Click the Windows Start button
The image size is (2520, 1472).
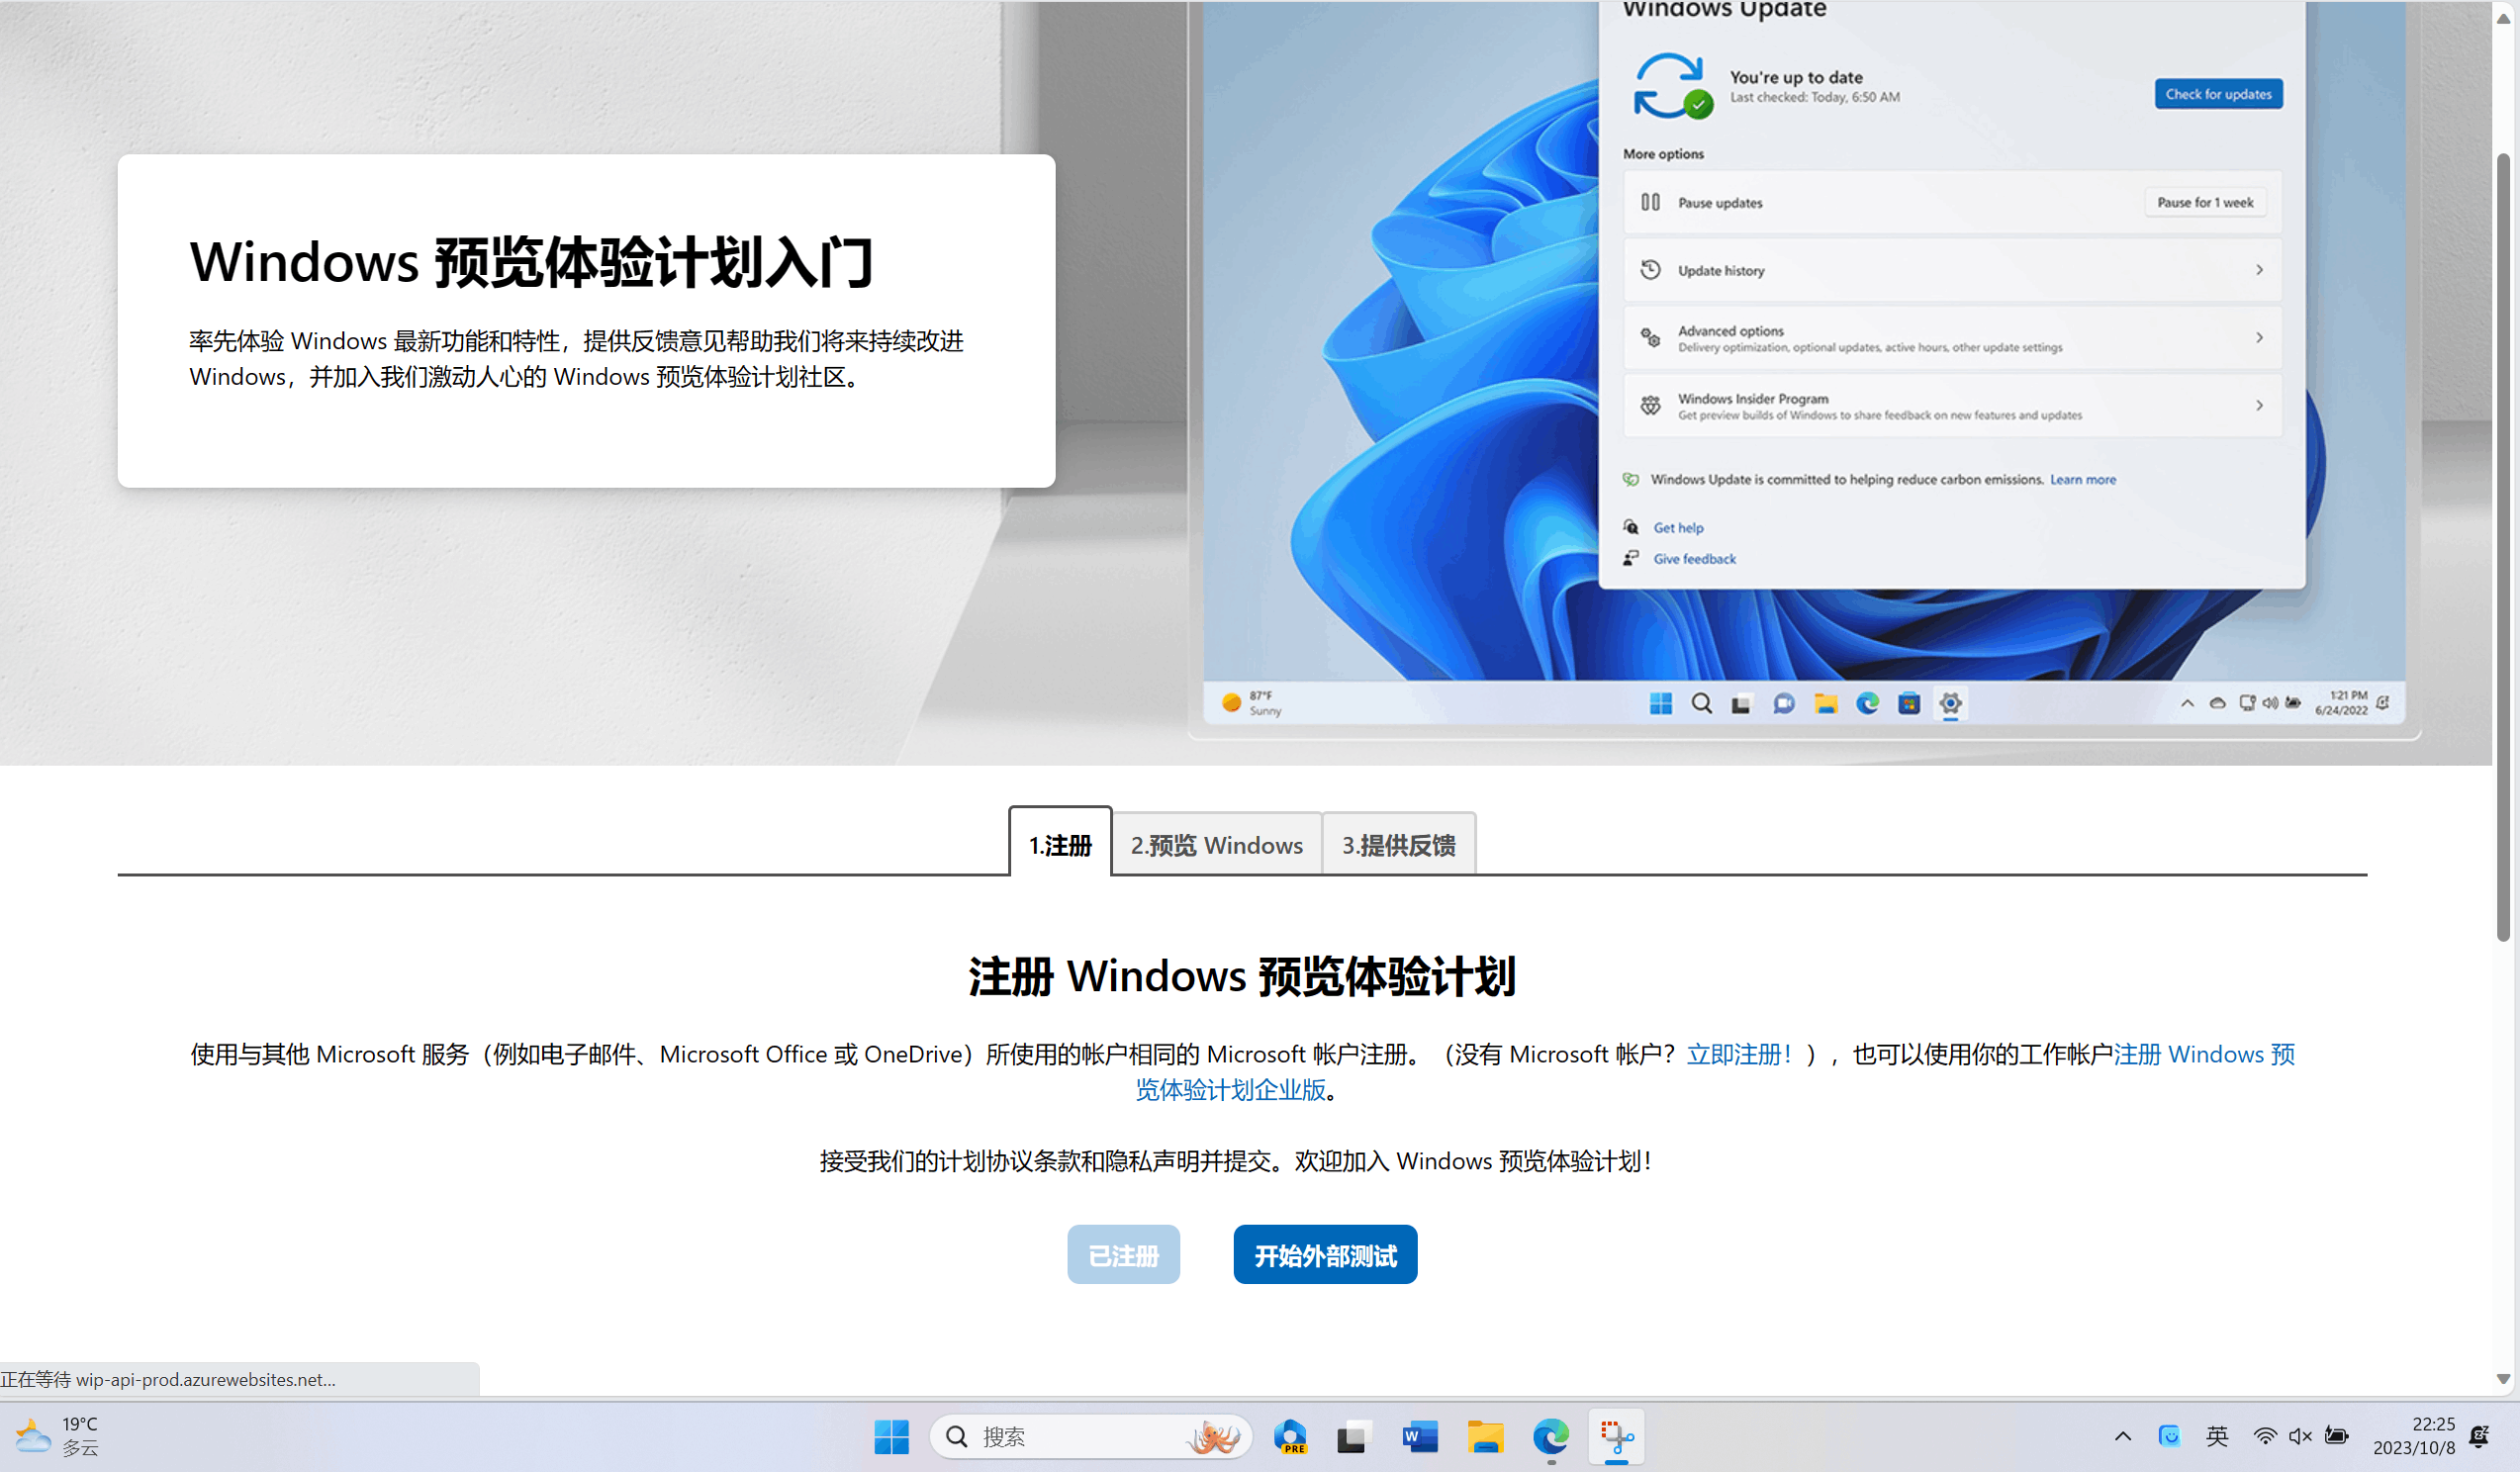point(891,1437)
